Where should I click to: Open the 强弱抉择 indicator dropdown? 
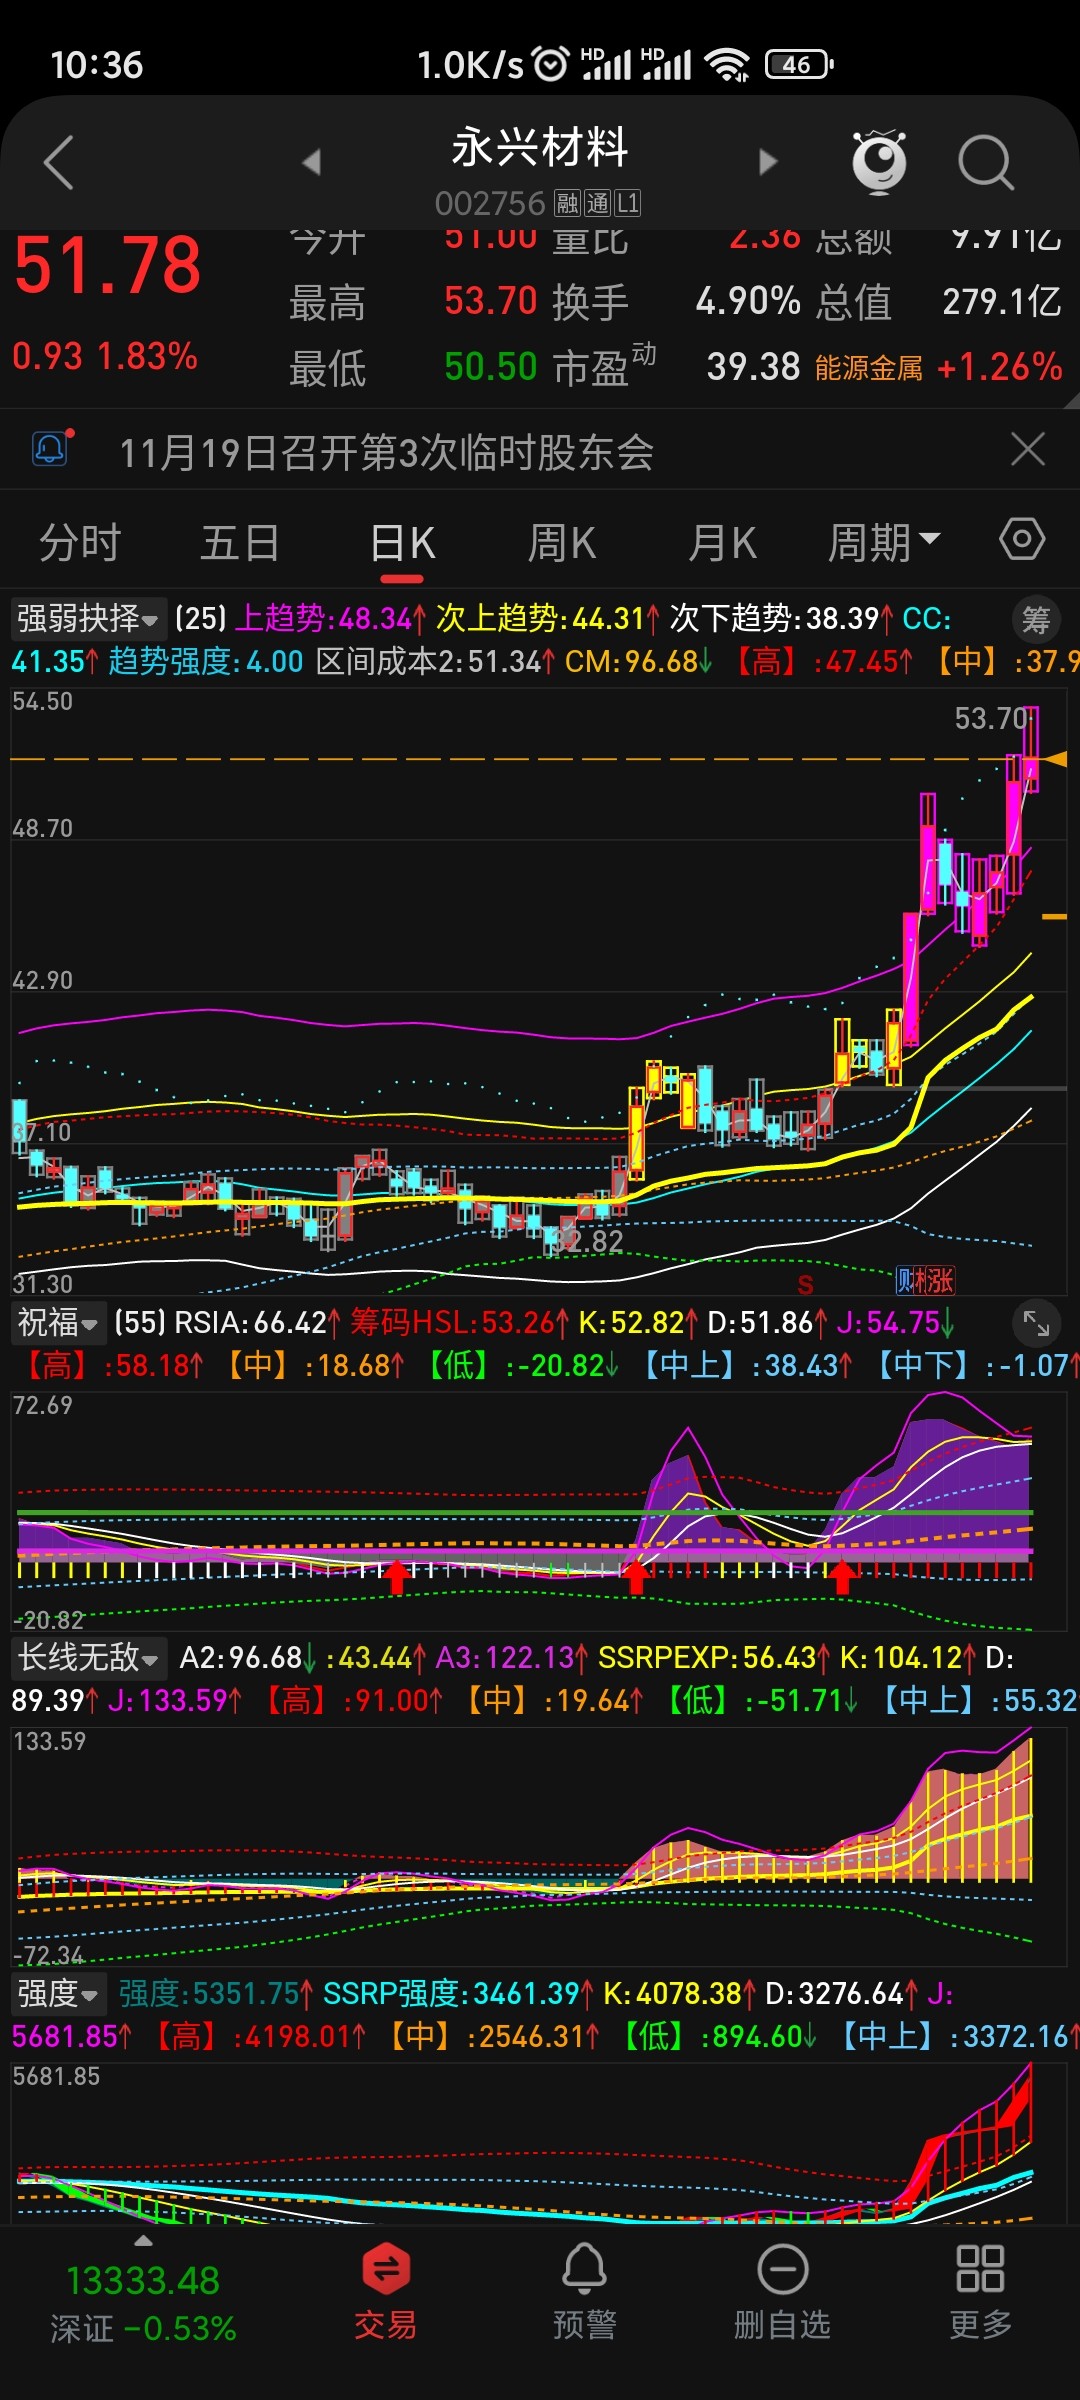click(x=87, y=618)
